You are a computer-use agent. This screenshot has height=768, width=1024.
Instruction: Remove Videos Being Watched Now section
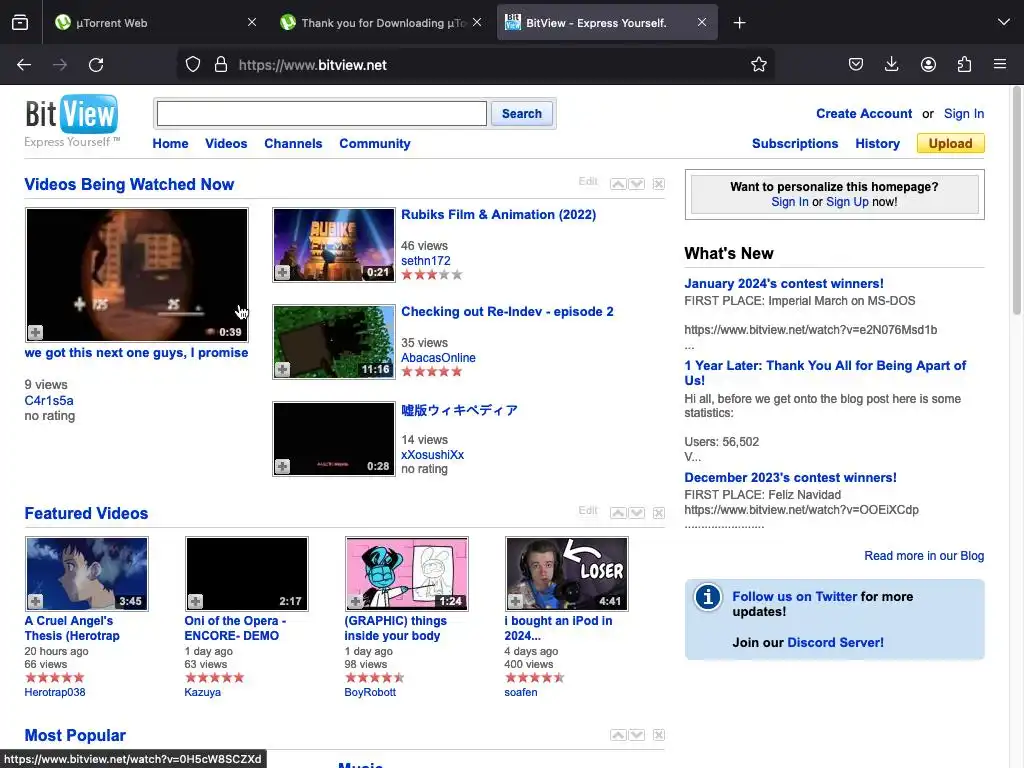coord(659,184)
